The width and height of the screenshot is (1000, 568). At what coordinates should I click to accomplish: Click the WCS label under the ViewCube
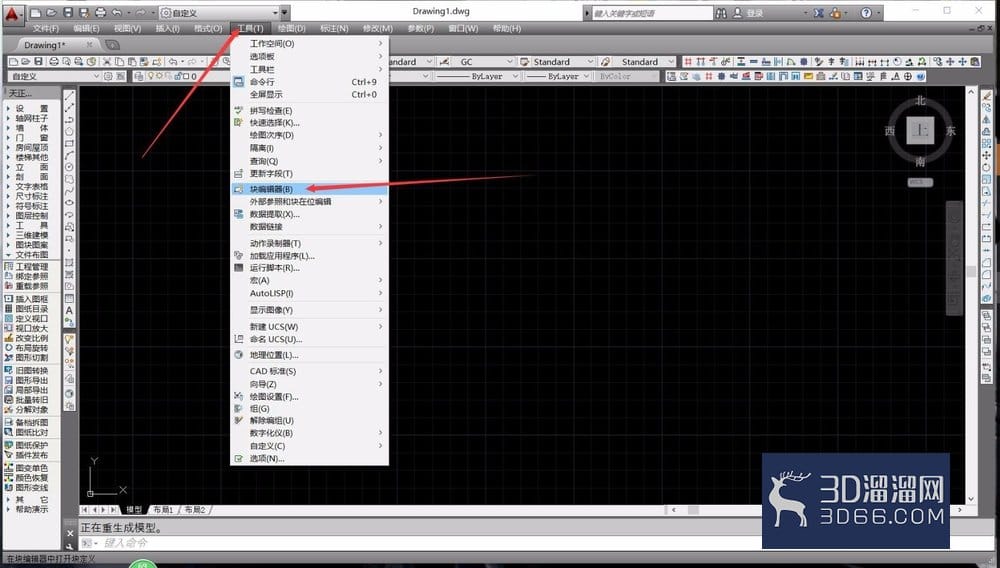click(x=920, y=182)
